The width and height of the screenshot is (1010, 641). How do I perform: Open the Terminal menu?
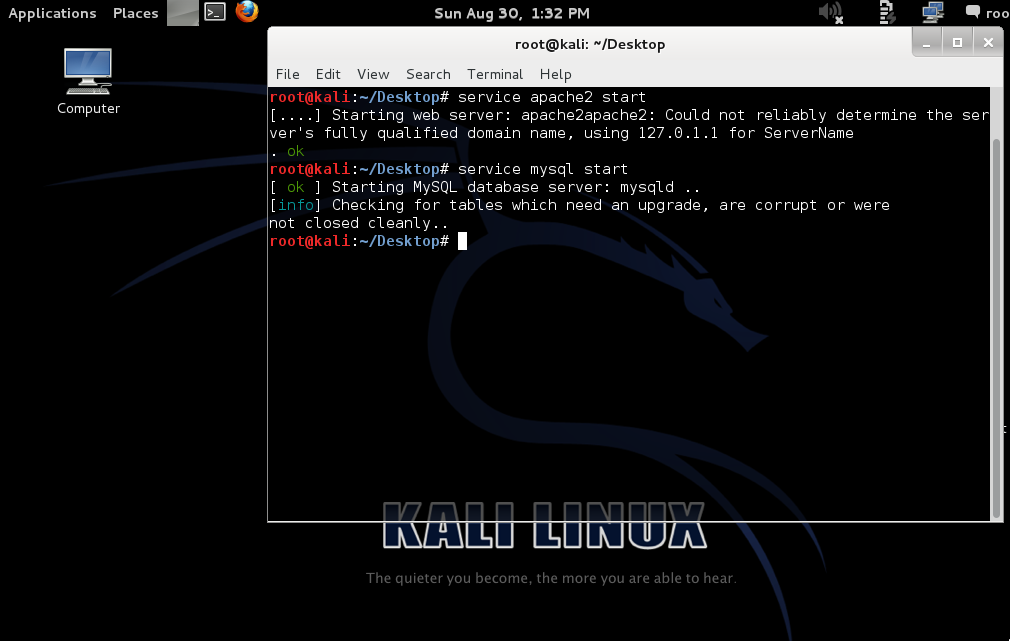click(x=495, y=74)
